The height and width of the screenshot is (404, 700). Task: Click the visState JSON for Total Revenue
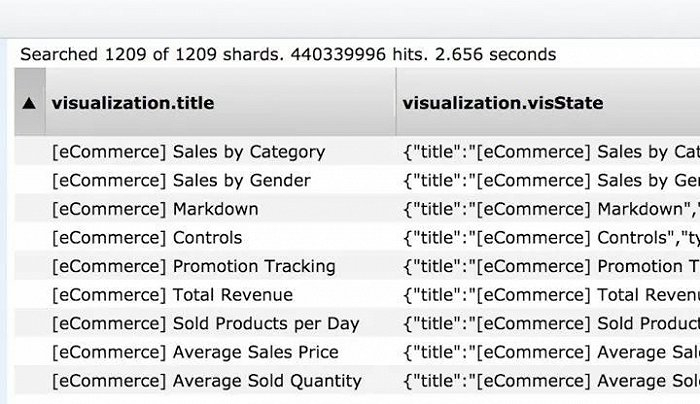(x=550, y=295)
